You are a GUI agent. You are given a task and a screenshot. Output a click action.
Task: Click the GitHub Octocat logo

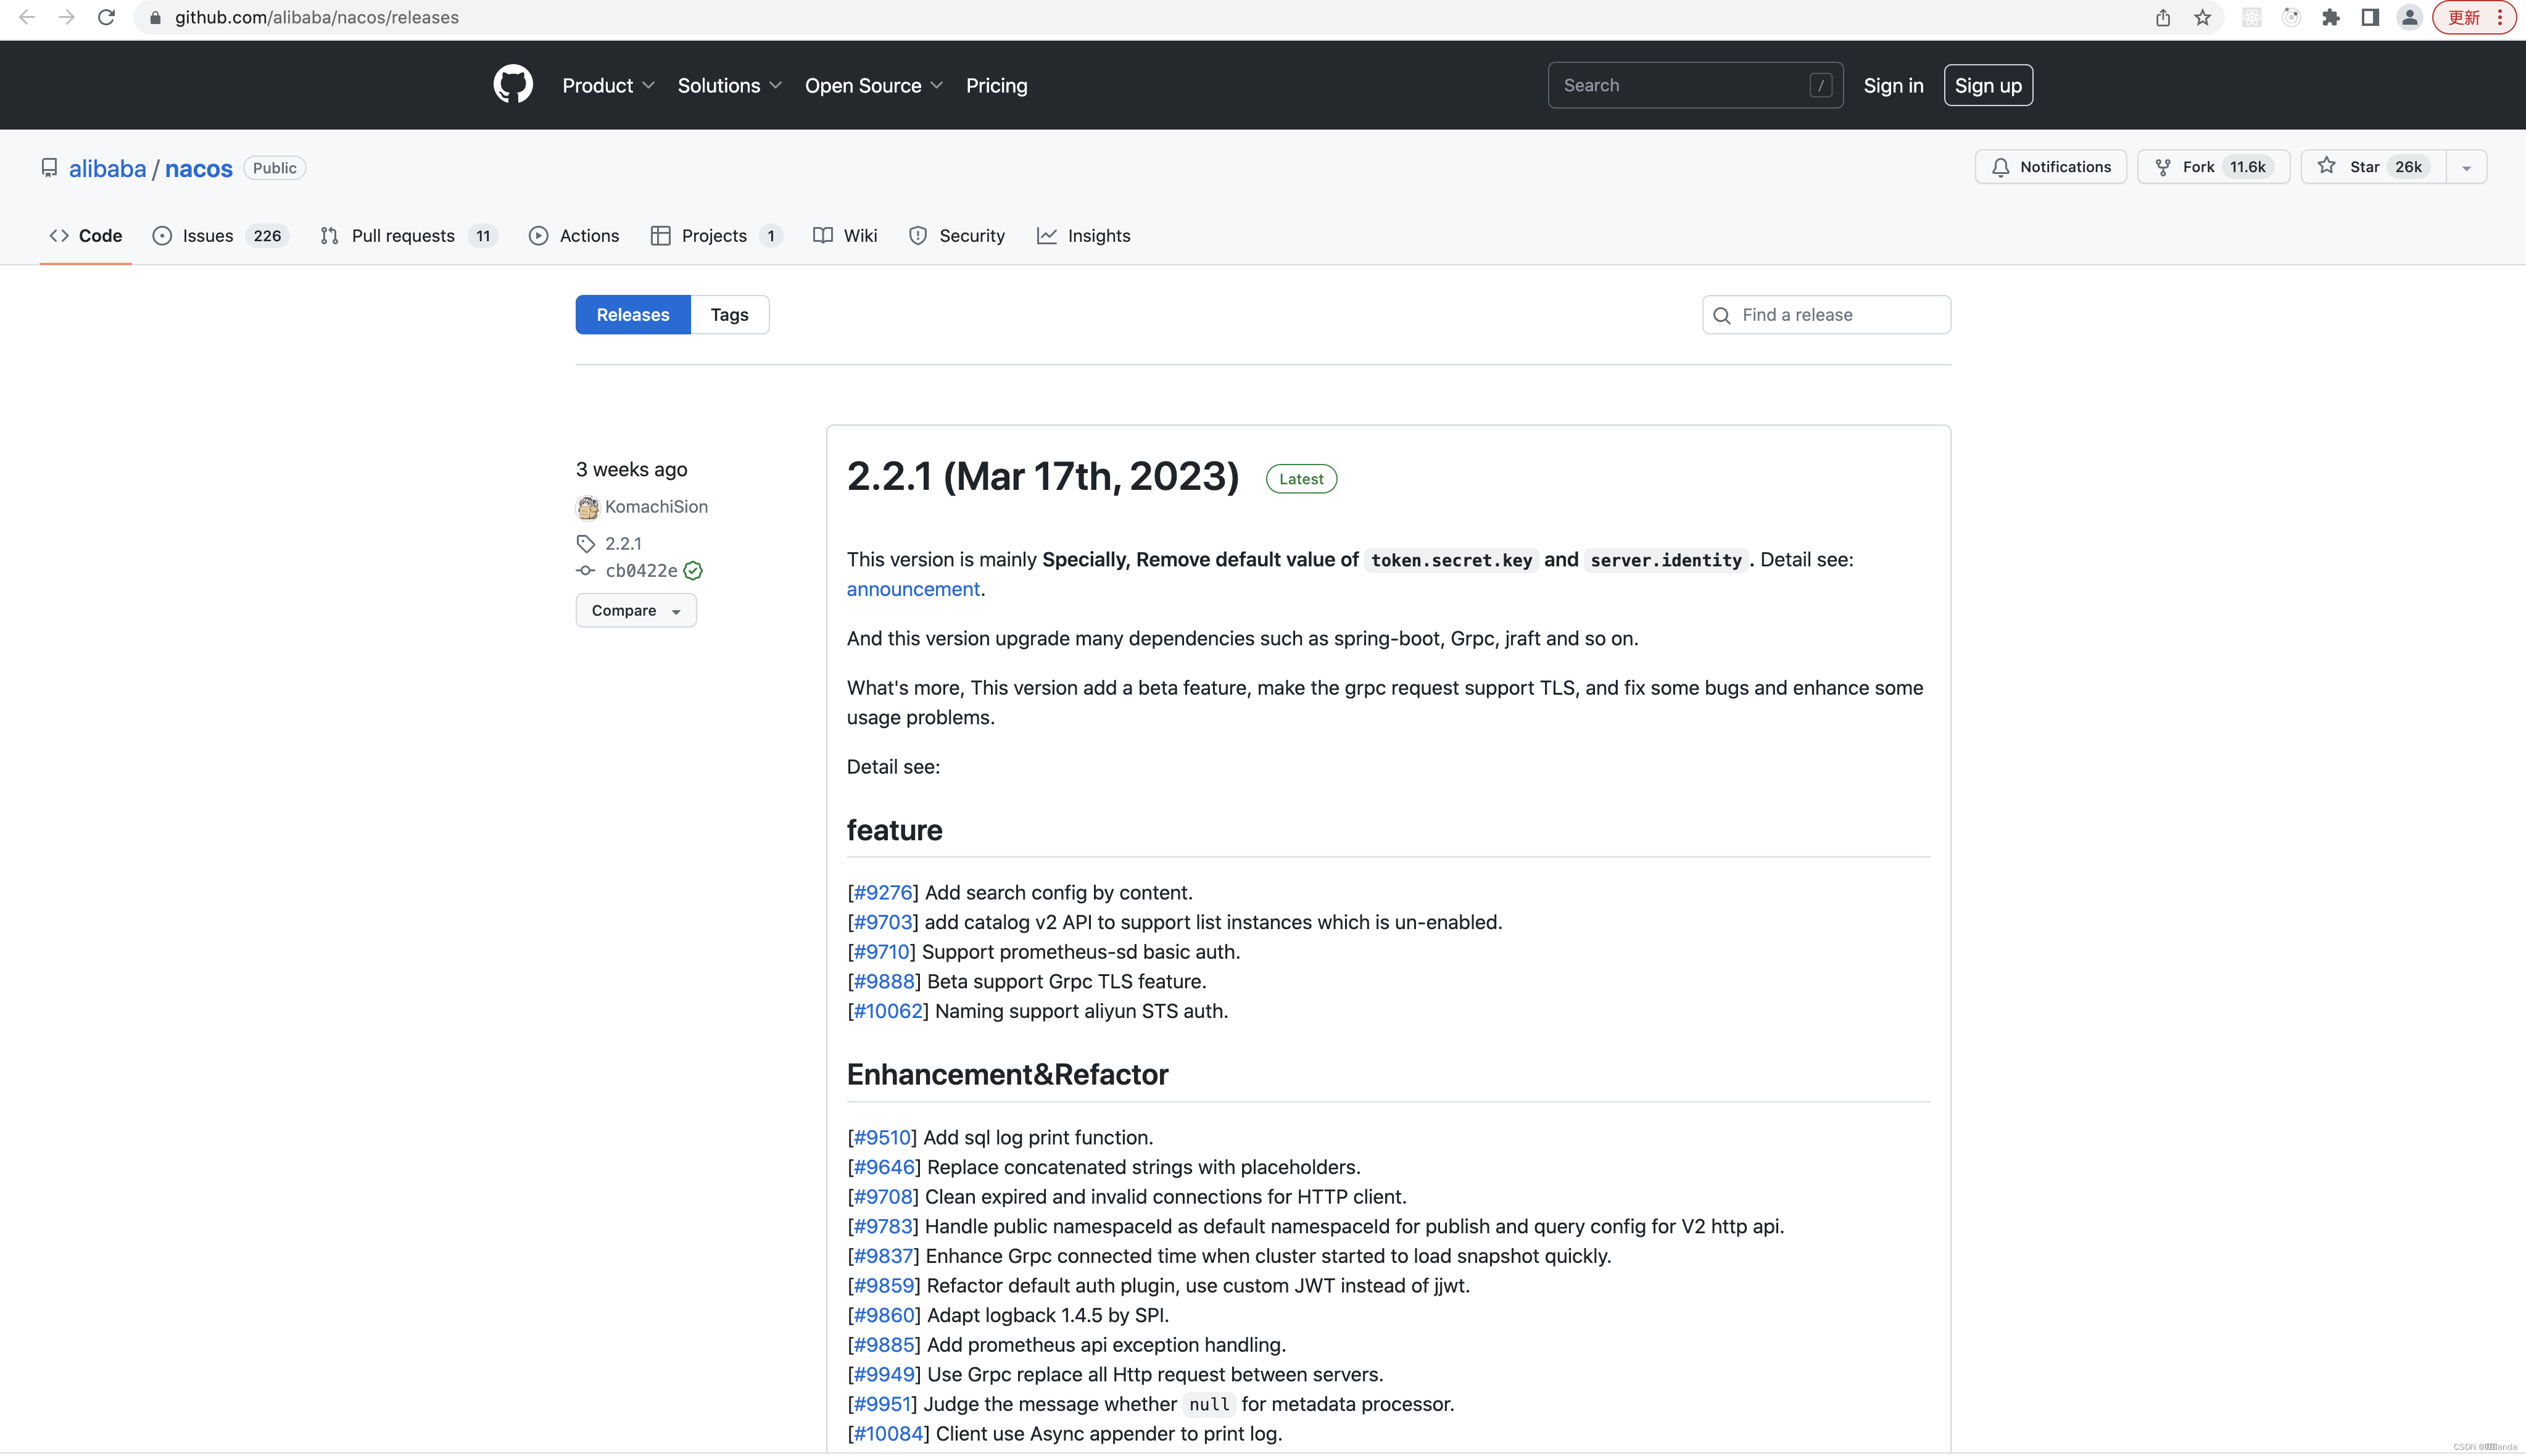point(513,85)
